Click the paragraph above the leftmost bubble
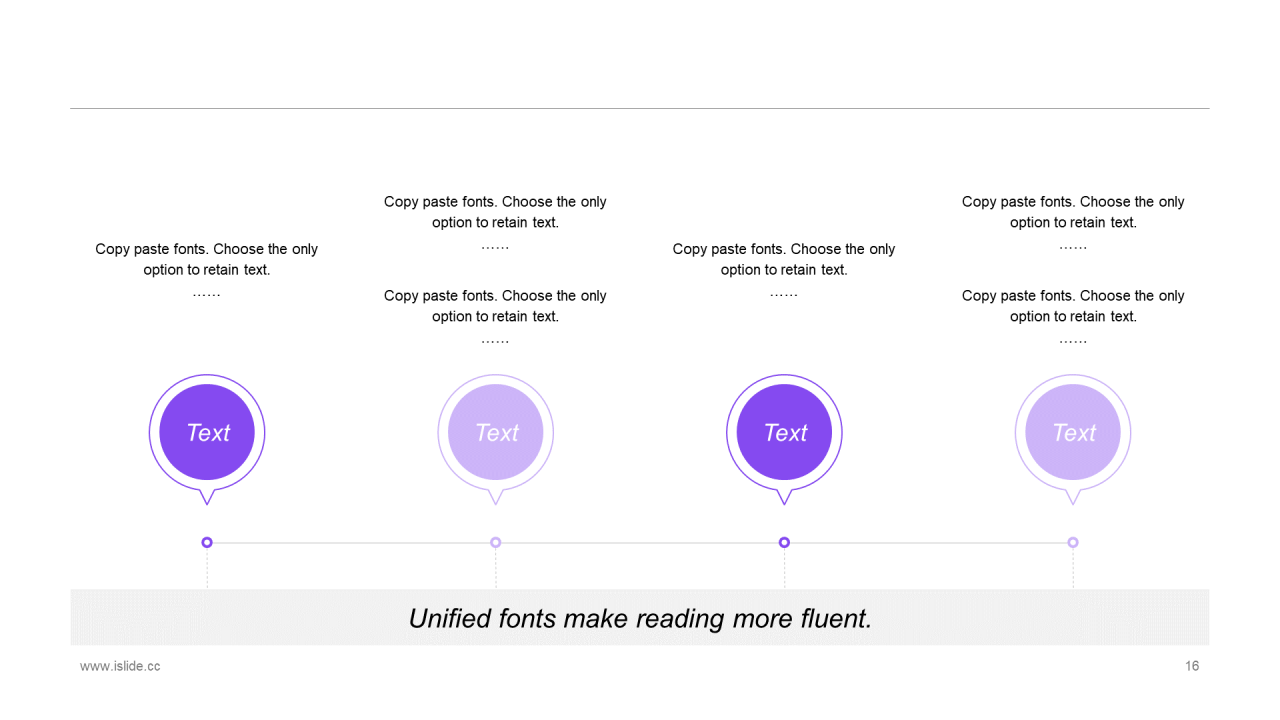 (207, 259)
